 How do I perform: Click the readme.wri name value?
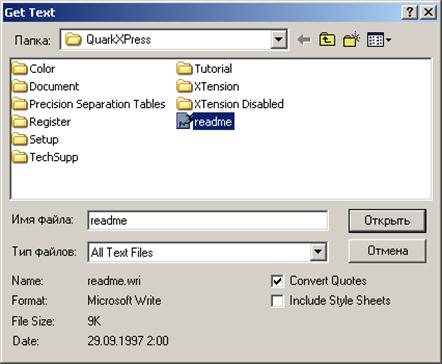tap(114, 281)
